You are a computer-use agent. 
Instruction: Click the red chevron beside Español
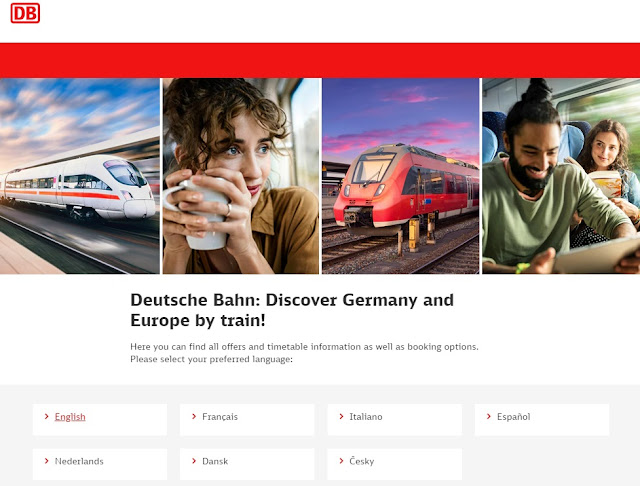pos(489,416)
